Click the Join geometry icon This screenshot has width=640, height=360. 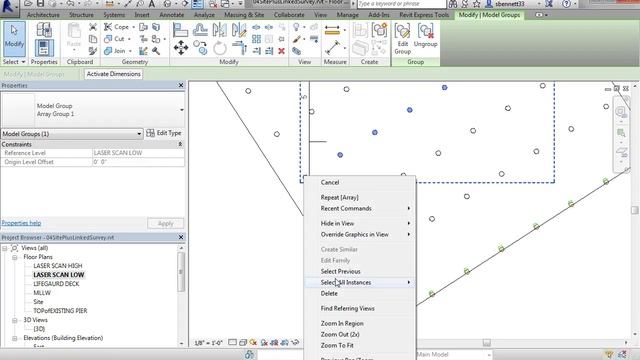(x=108, y=51)
